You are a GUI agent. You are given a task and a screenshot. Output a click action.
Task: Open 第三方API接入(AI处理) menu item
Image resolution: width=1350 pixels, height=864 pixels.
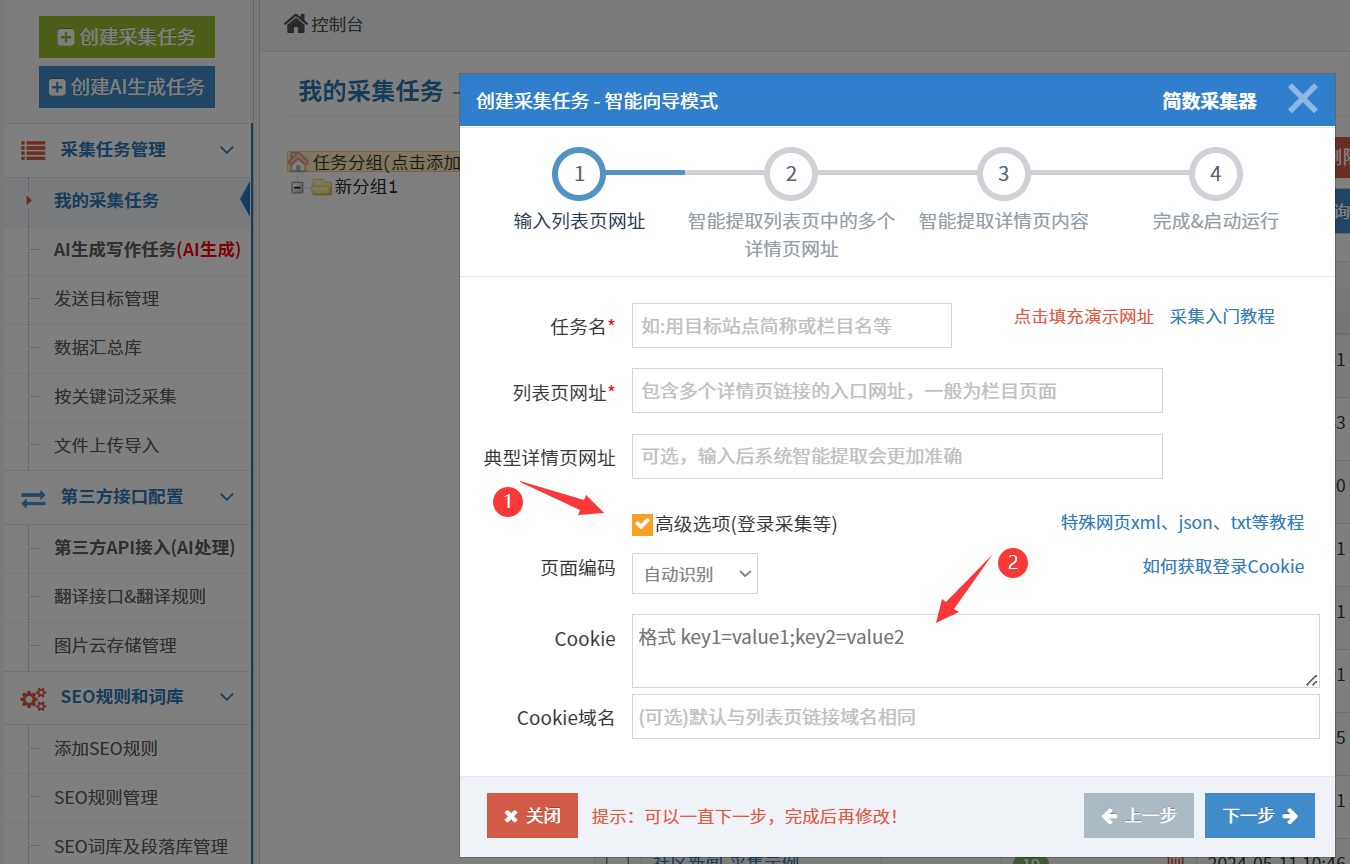[x=144, y=548]
